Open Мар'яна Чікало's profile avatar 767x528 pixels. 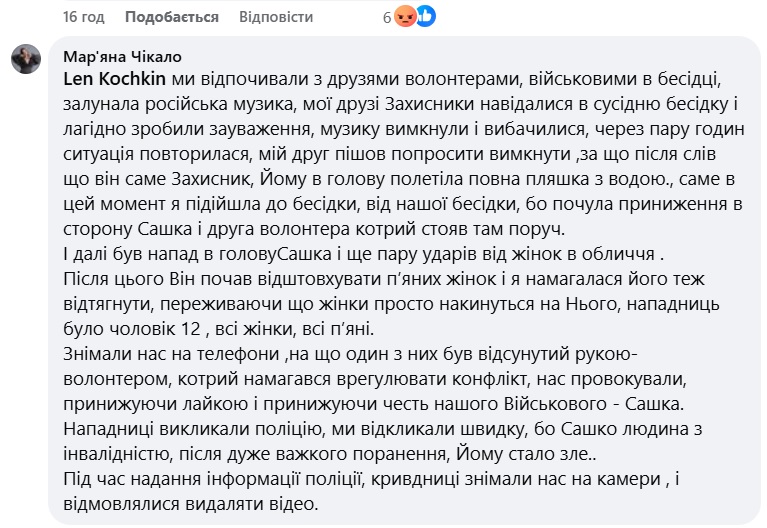coord(26,60)
